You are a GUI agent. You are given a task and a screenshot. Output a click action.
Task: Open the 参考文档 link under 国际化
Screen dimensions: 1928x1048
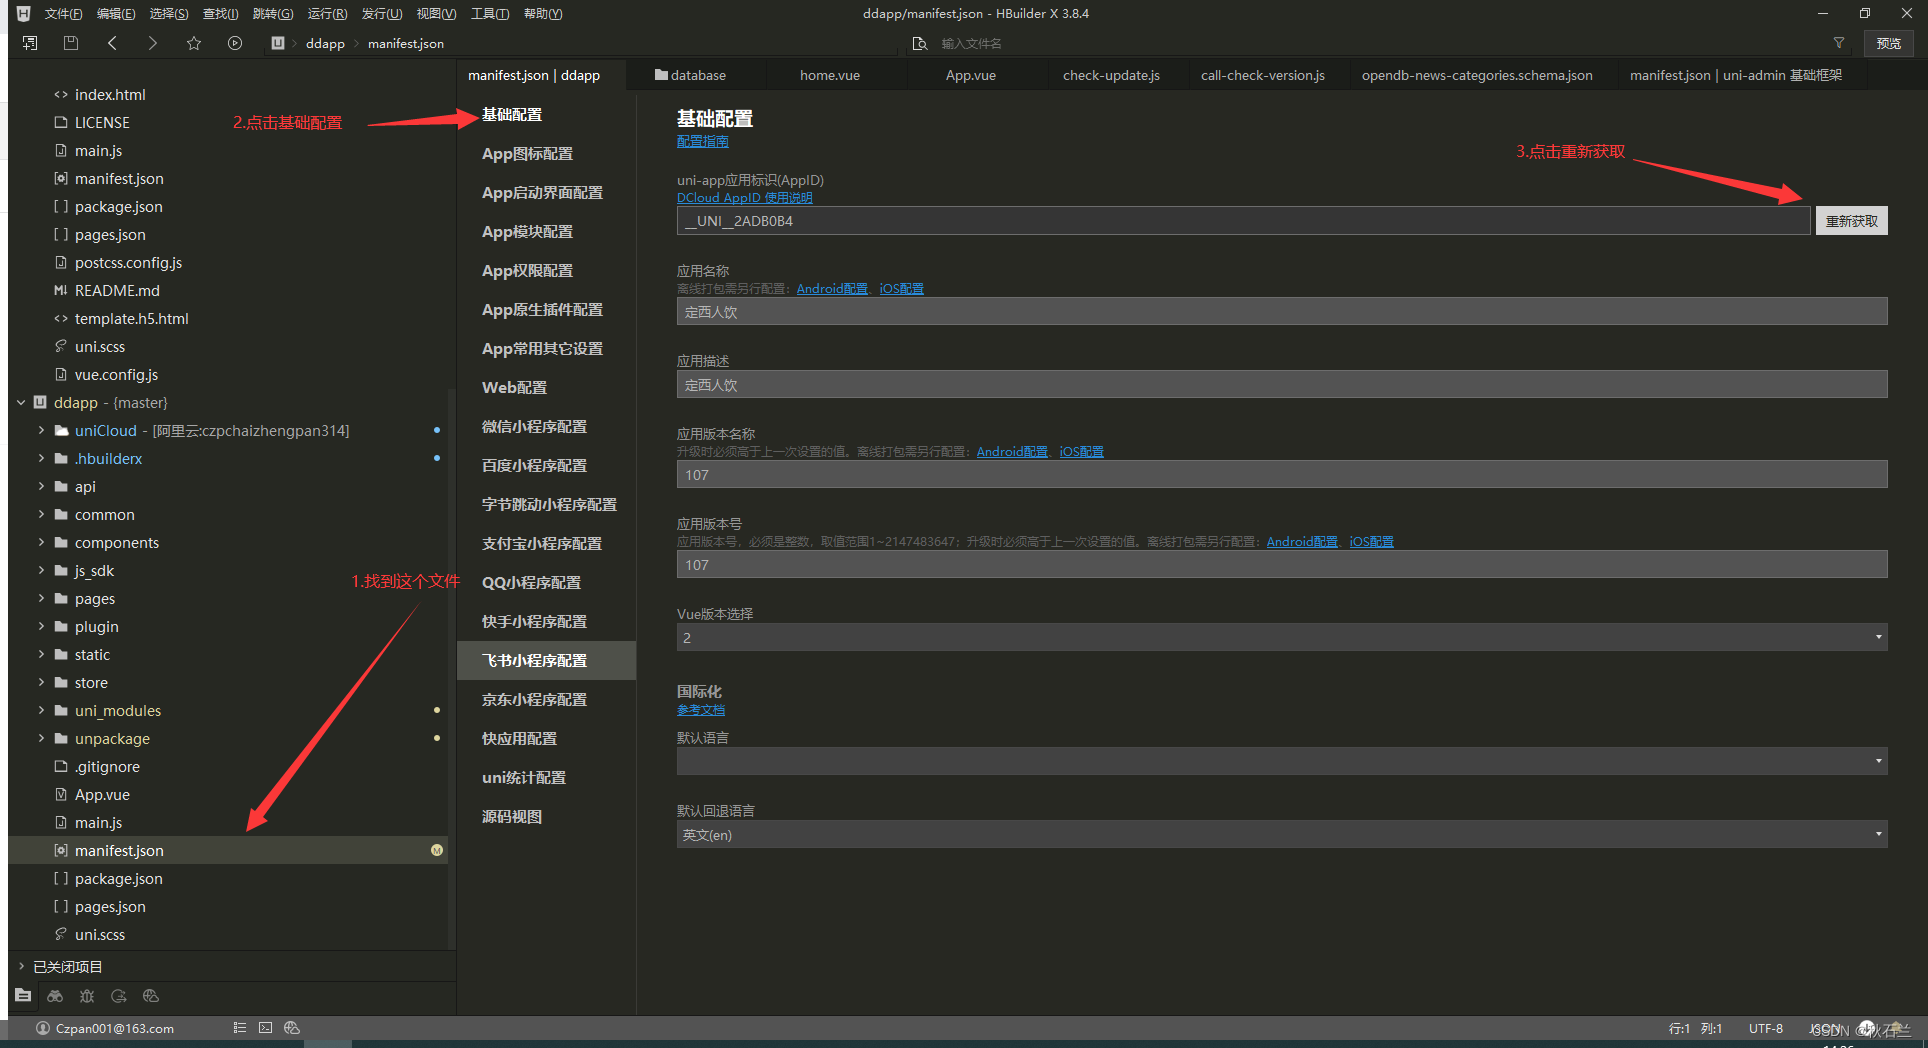pyautogui.click(x=701, y=710)
